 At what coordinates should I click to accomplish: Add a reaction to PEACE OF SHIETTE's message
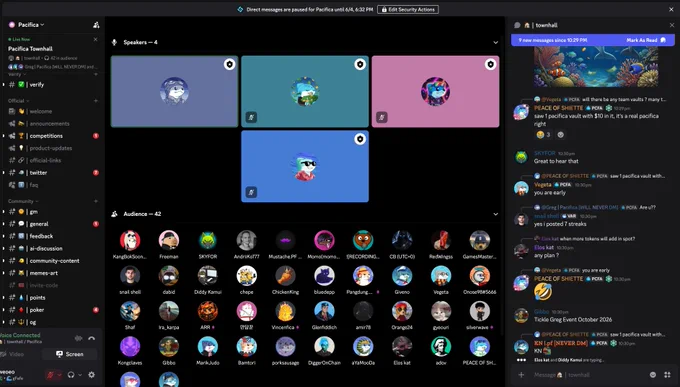[561, 134]
